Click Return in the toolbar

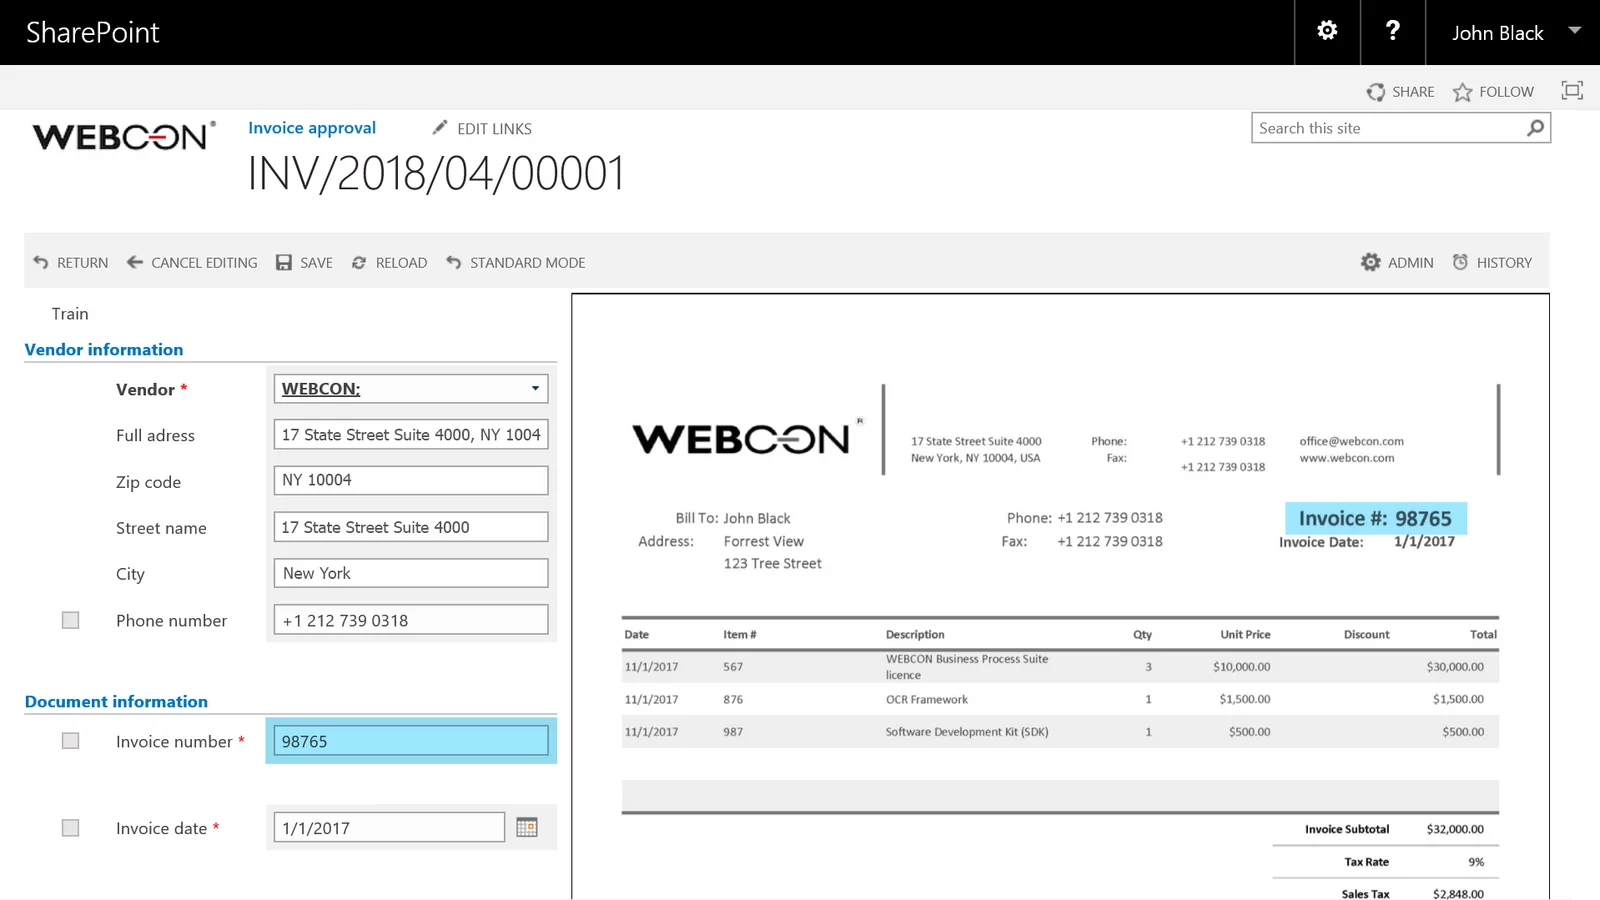[70, 262]
